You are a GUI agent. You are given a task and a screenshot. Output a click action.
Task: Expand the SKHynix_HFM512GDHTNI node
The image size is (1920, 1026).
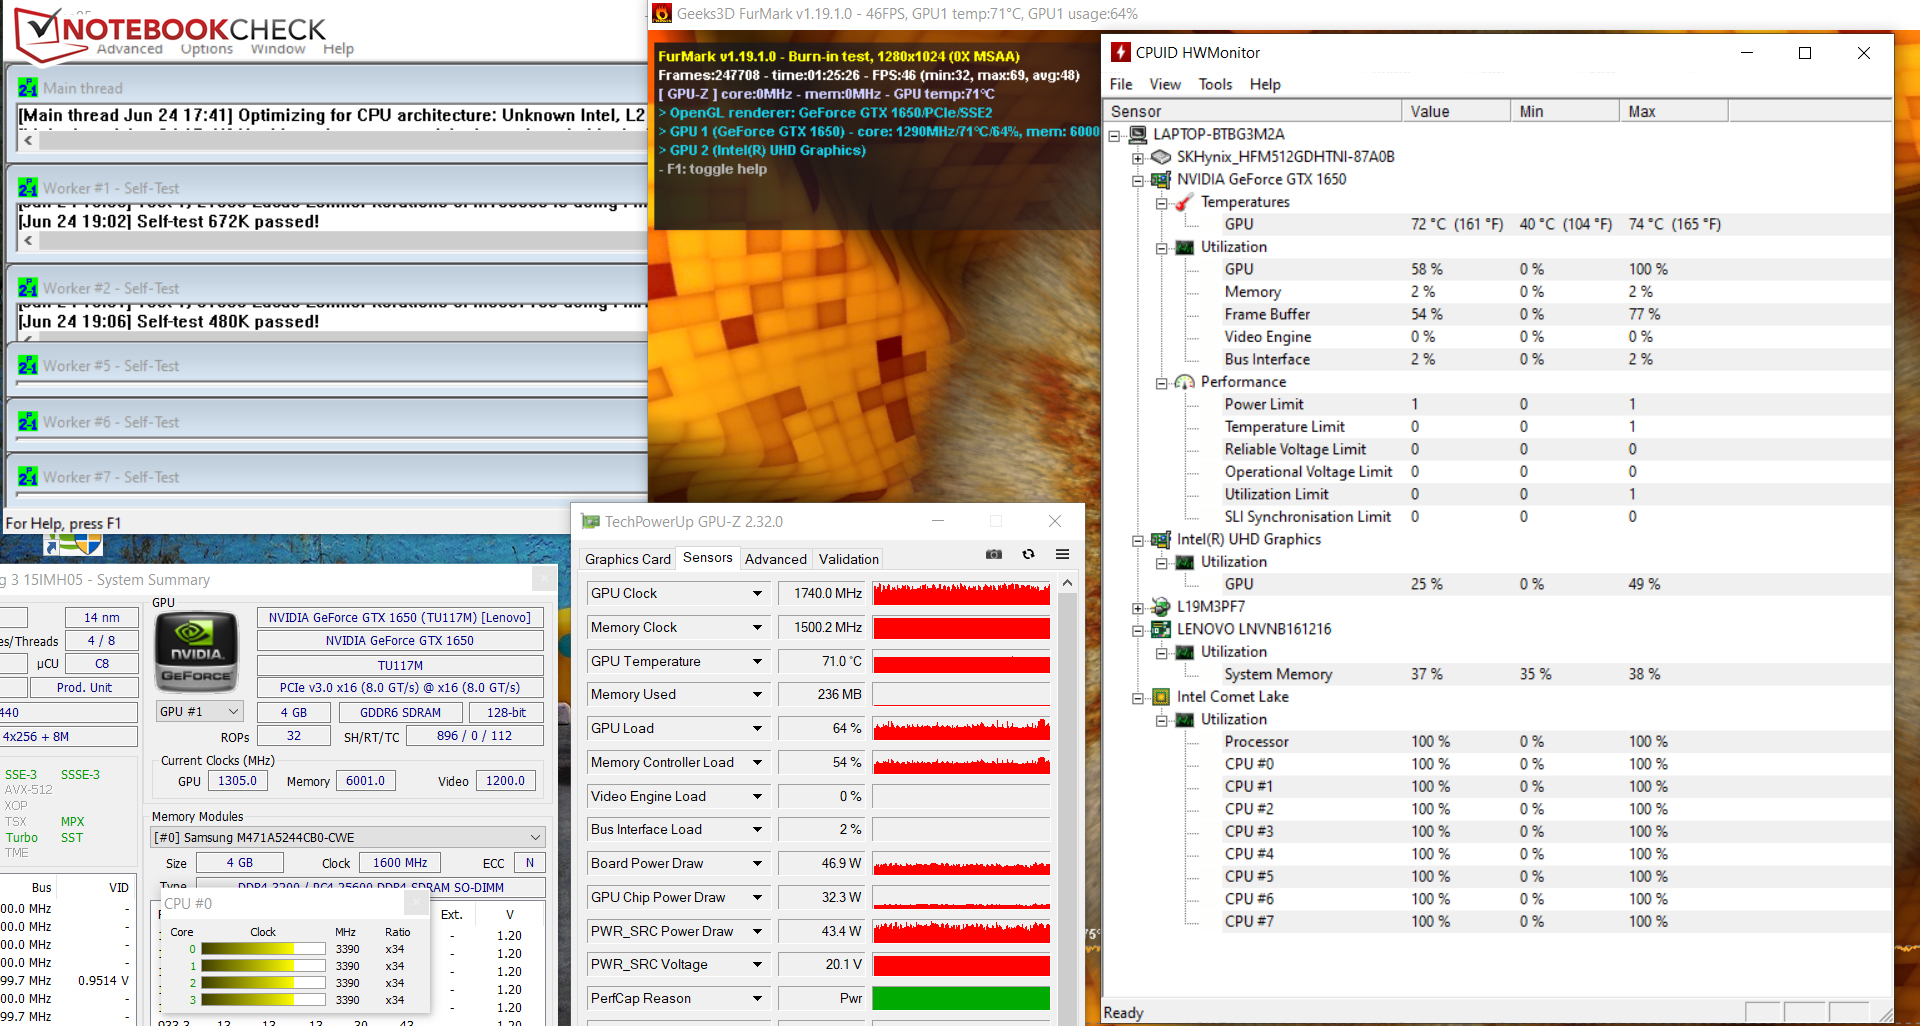(x=1138, y=158)
